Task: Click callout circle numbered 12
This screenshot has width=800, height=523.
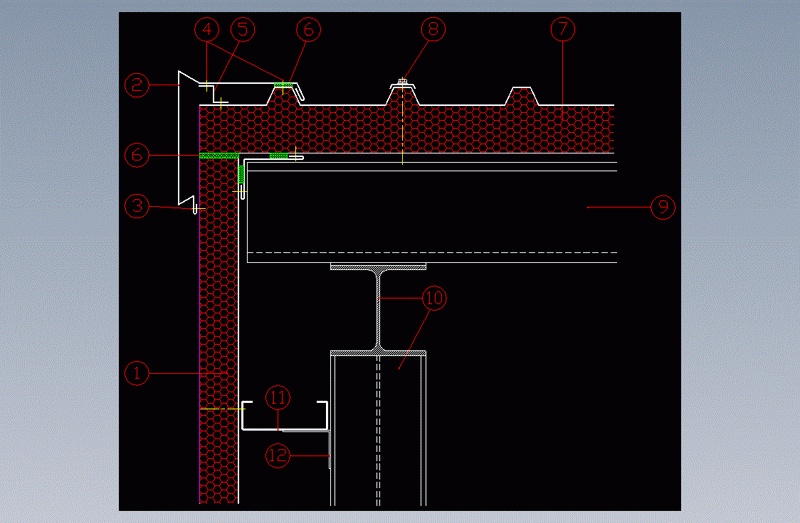Action: pyautogui.click(x=277, y=456)
